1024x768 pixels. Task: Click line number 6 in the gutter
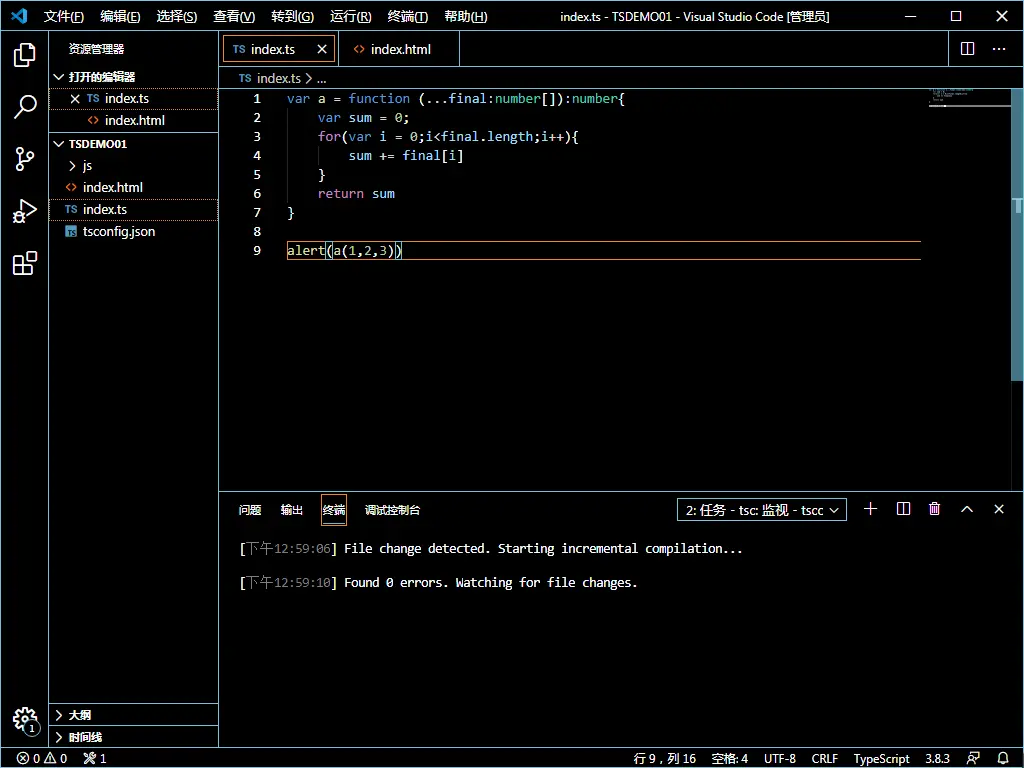(x=257, y=194)
